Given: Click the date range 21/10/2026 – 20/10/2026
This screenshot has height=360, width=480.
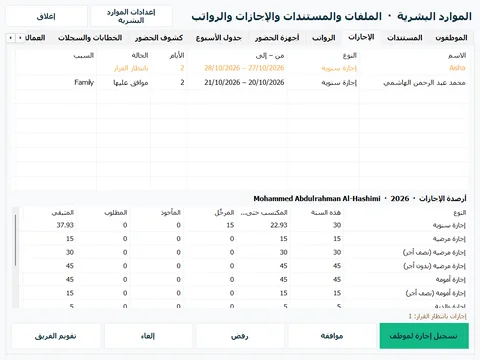Looking at the screenshot, I should 244,82.
